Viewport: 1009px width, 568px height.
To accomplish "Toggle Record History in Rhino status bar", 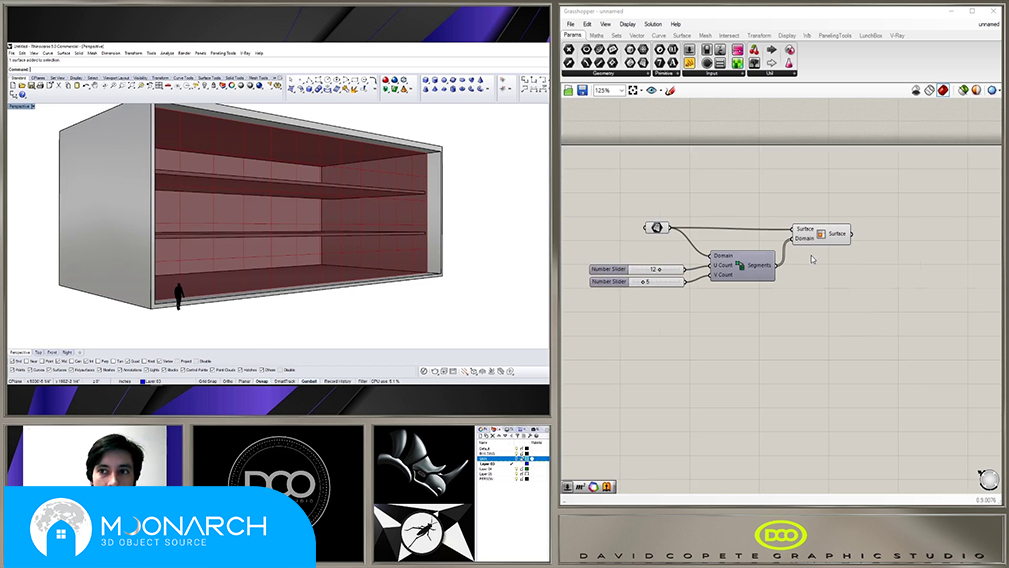I will [337, 381].
